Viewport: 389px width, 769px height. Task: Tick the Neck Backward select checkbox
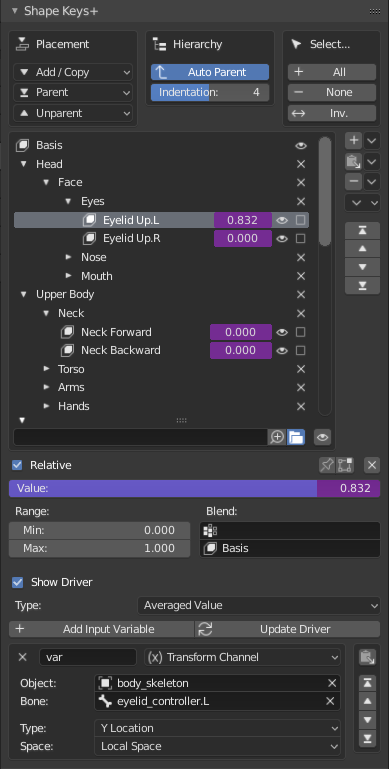(301, 351)
